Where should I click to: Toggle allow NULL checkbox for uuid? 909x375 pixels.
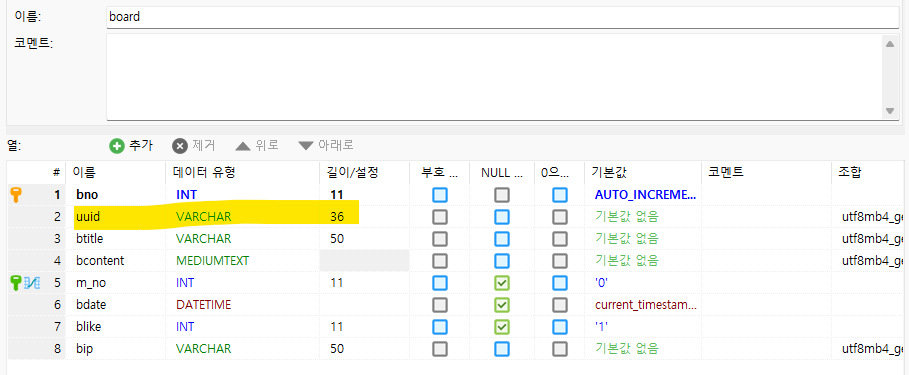[502, 217]
